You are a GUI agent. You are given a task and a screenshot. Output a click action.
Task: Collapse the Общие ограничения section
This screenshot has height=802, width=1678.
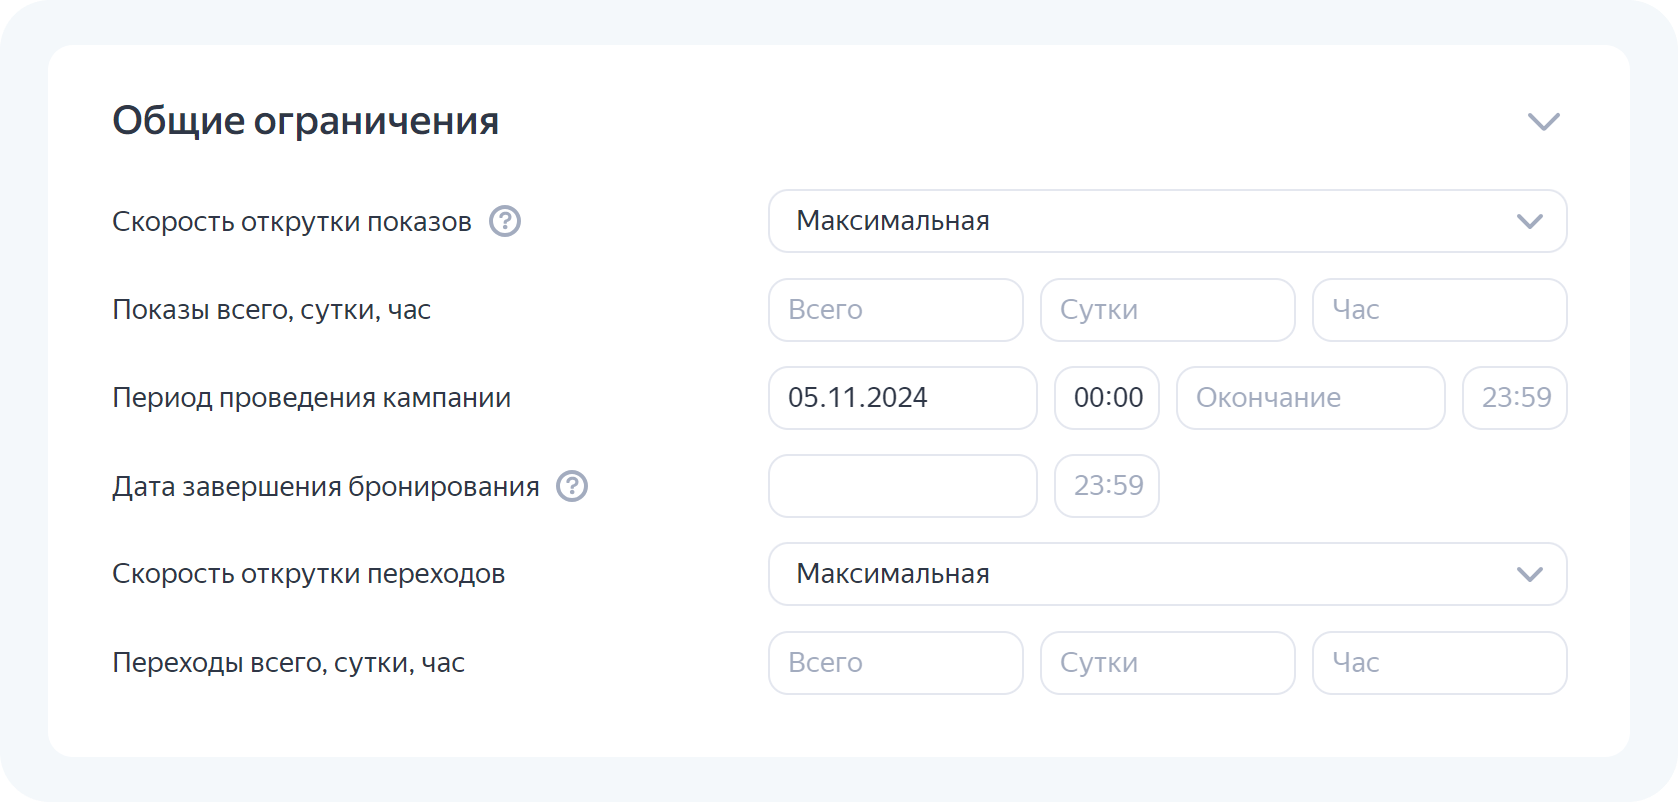pos(1543,122)
